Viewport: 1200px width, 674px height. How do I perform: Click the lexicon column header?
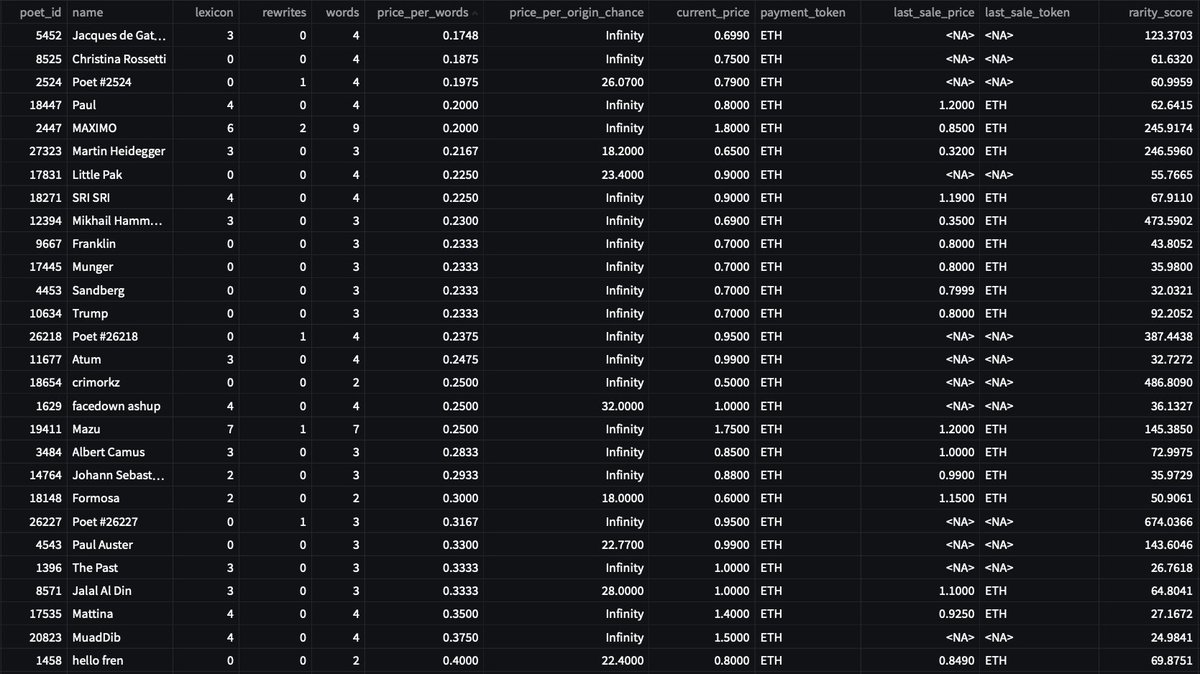(x=206, y=13)
